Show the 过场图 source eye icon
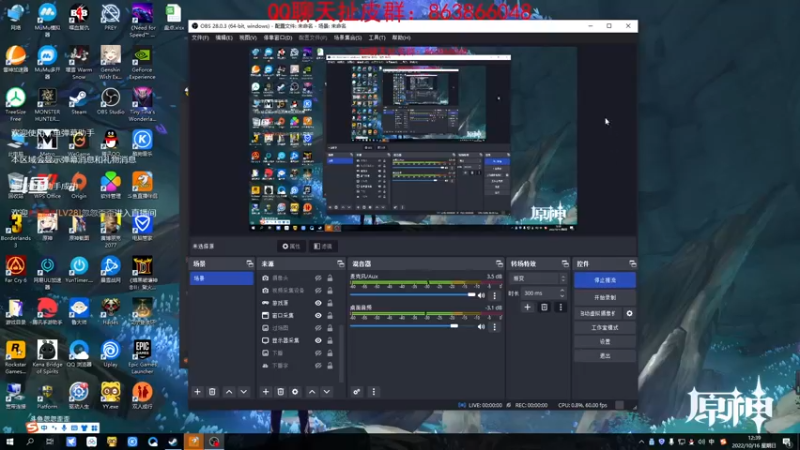800x450 pixels. (318, 328)
